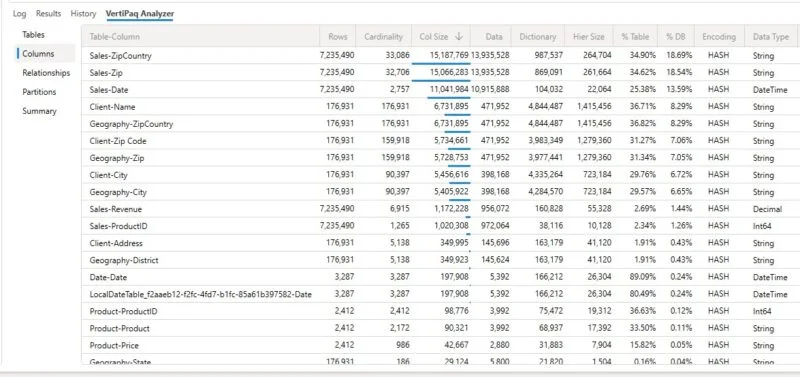Select the Product-Price row
The image size is (800, 377).
coord(440,345)
